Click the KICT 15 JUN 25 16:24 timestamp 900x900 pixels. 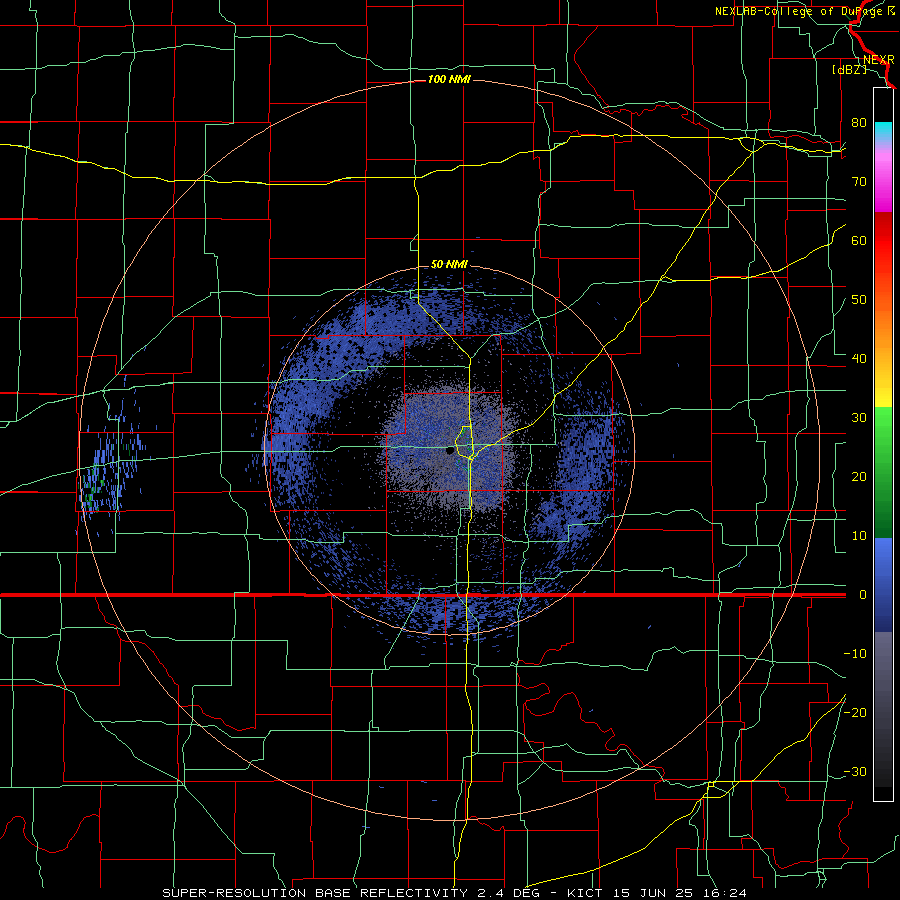[657, 893]
